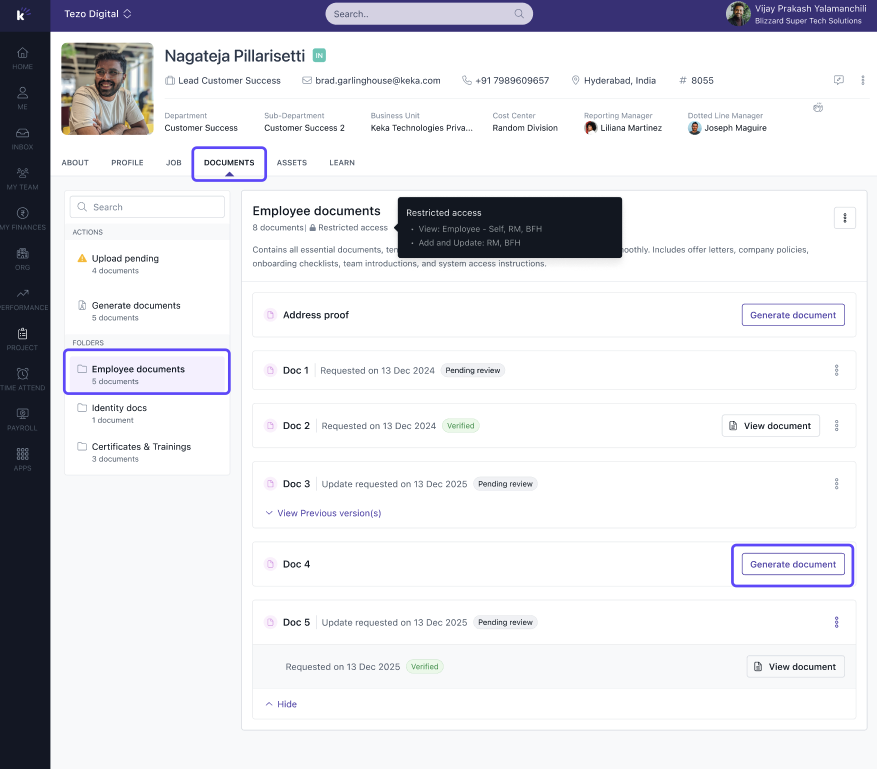Click the documents search field
The height and width of the screenshot is (769, 877).
pyautogui.click(x=150, y=207)
